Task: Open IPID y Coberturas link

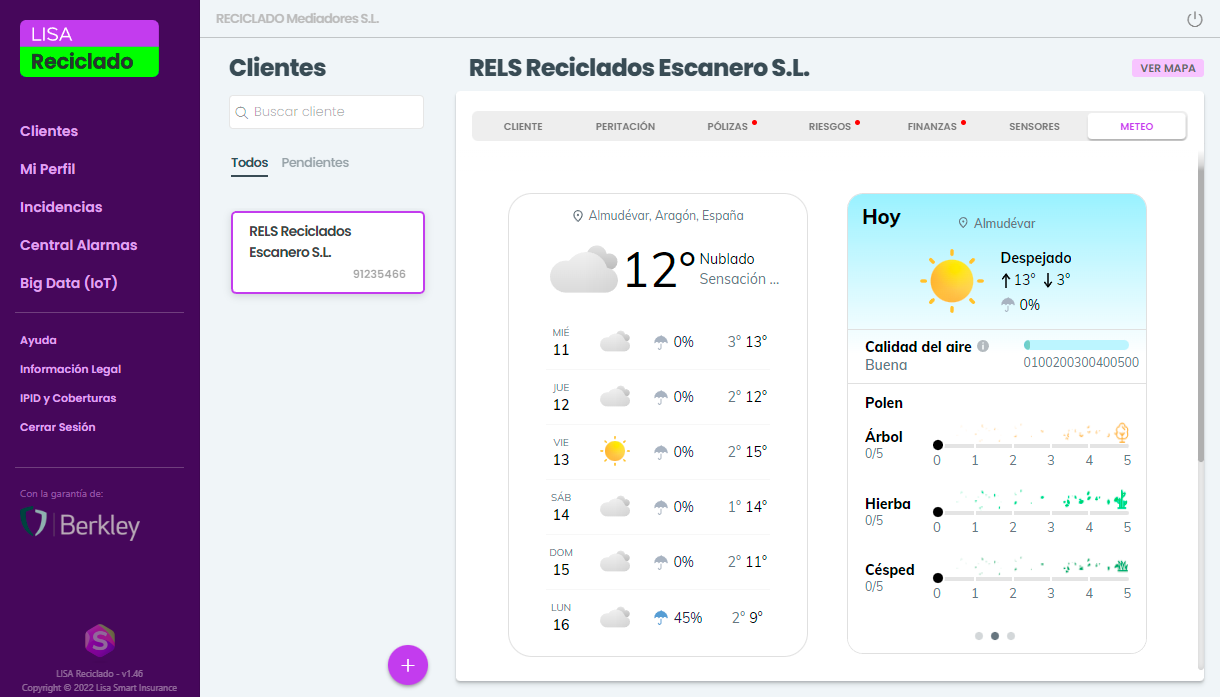Action: pos(68,398)
